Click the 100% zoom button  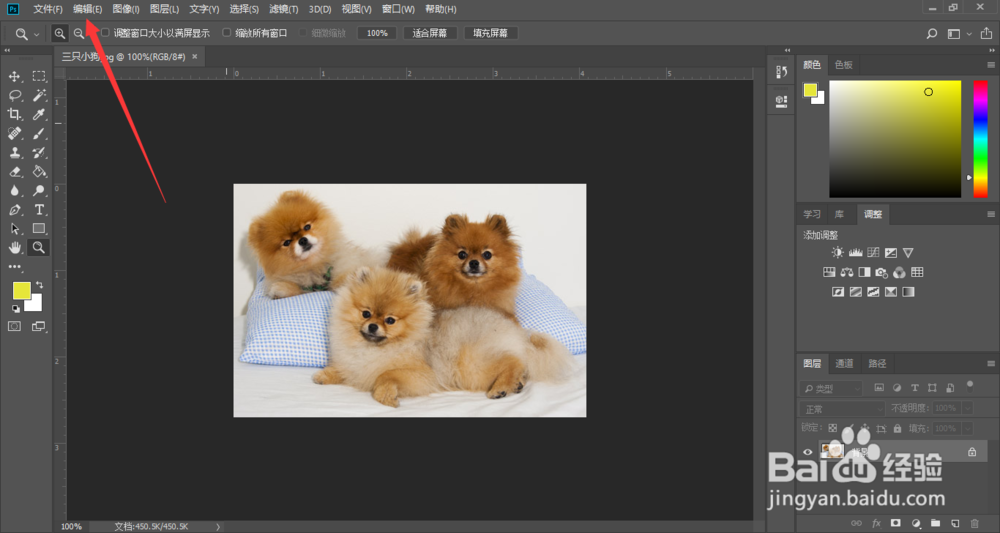point(377,33)
